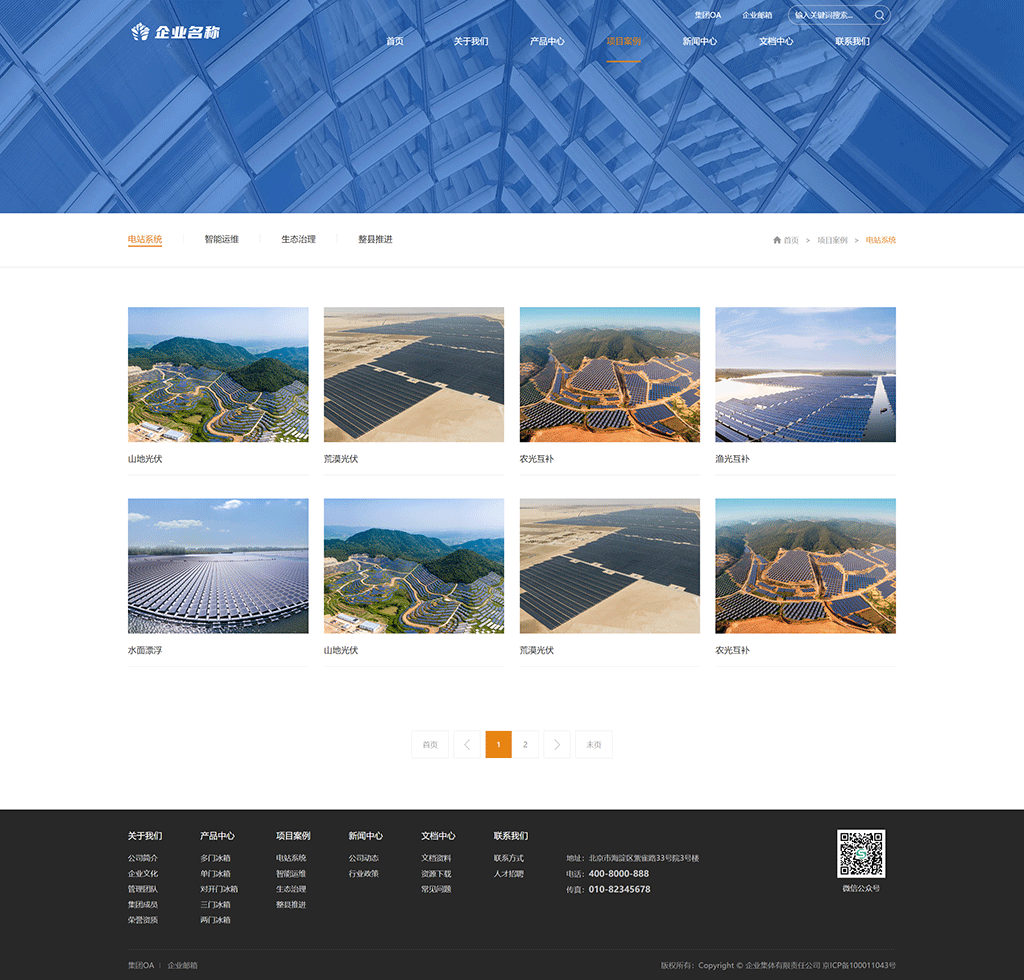Jump to page 2 in pagination

tap(525, 744)
